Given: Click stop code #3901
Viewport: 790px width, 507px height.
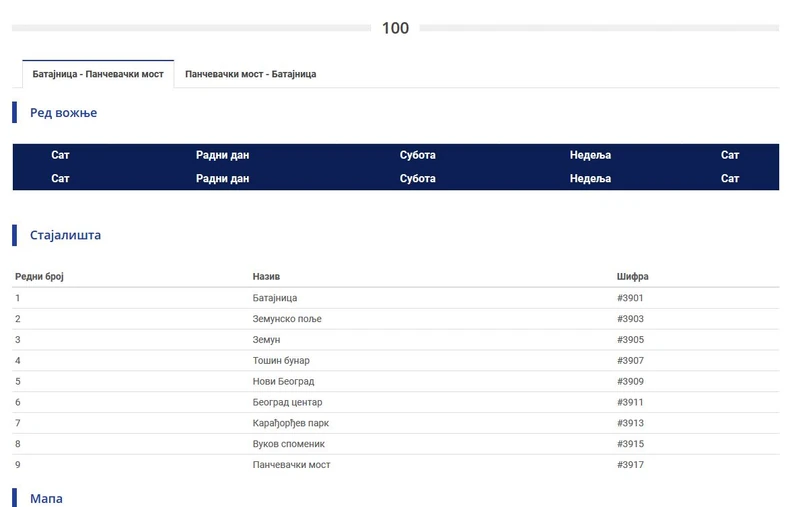Looking at the screenshot, I should click(630, 298).
